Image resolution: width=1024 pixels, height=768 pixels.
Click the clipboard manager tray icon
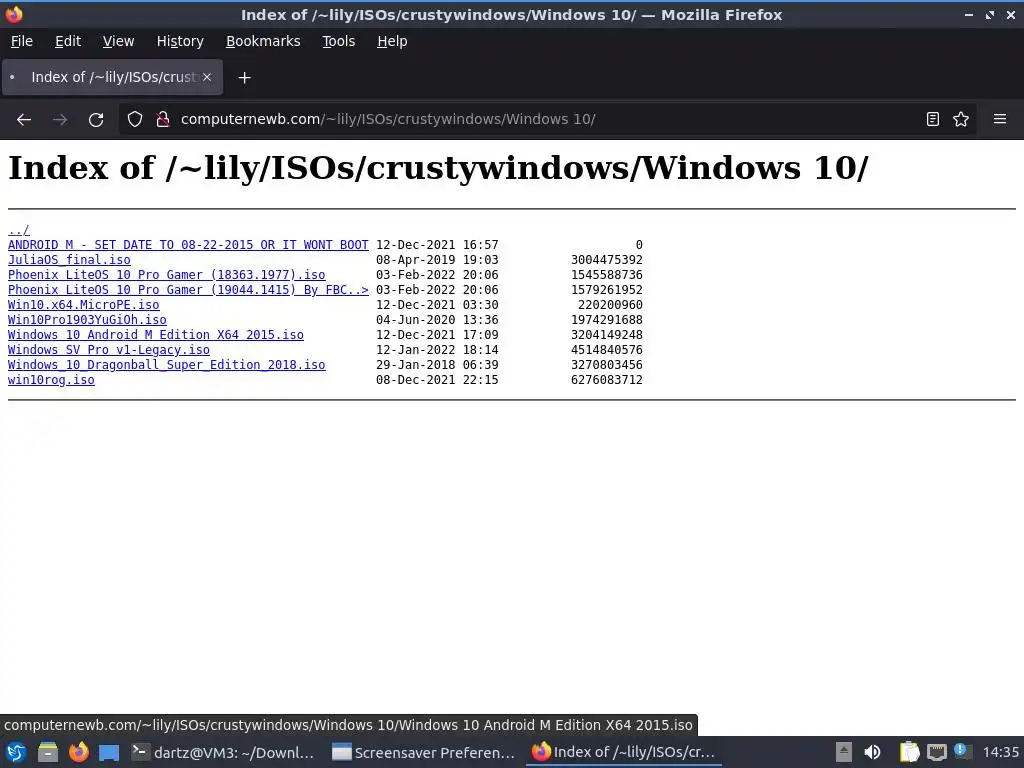909,752
